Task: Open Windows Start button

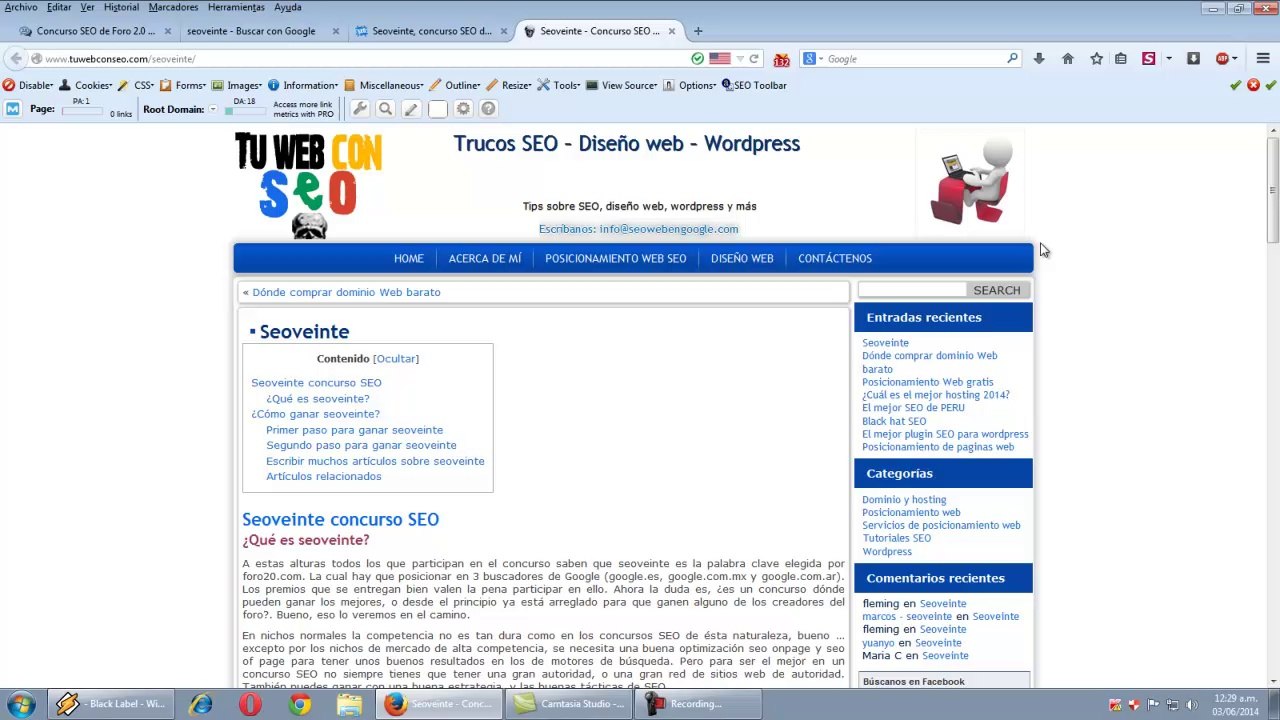Action: [21, 704]
